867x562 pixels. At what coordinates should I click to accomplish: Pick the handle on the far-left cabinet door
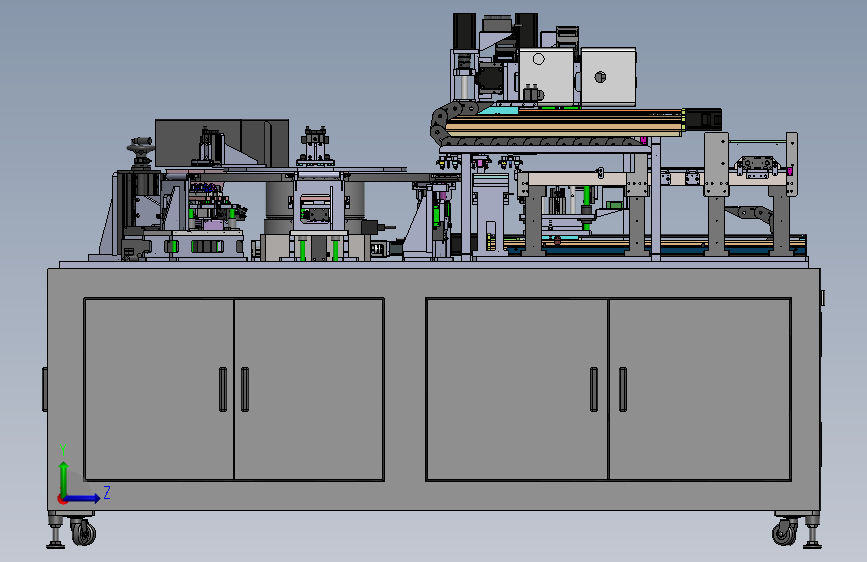click(x=223, y=389)
